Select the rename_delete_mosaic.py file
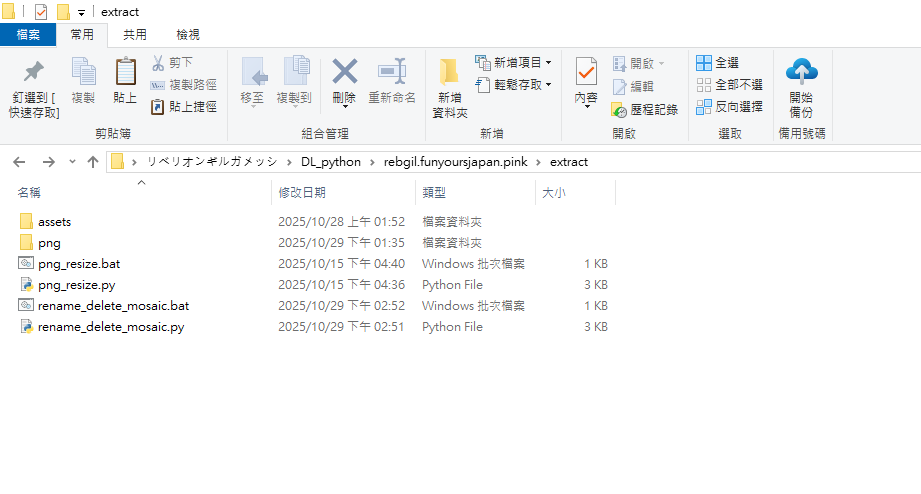921x494 pixels. pyautogui.click(x=110, y=327)
